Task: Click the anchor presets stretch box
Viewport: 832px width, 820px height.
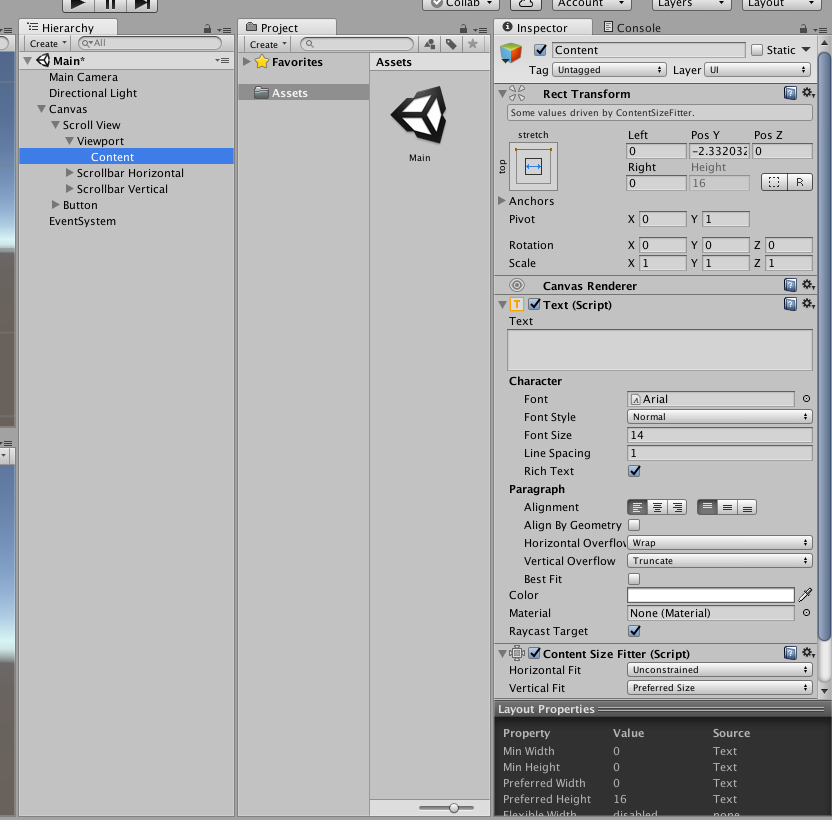Action: [x=533, y=166]
